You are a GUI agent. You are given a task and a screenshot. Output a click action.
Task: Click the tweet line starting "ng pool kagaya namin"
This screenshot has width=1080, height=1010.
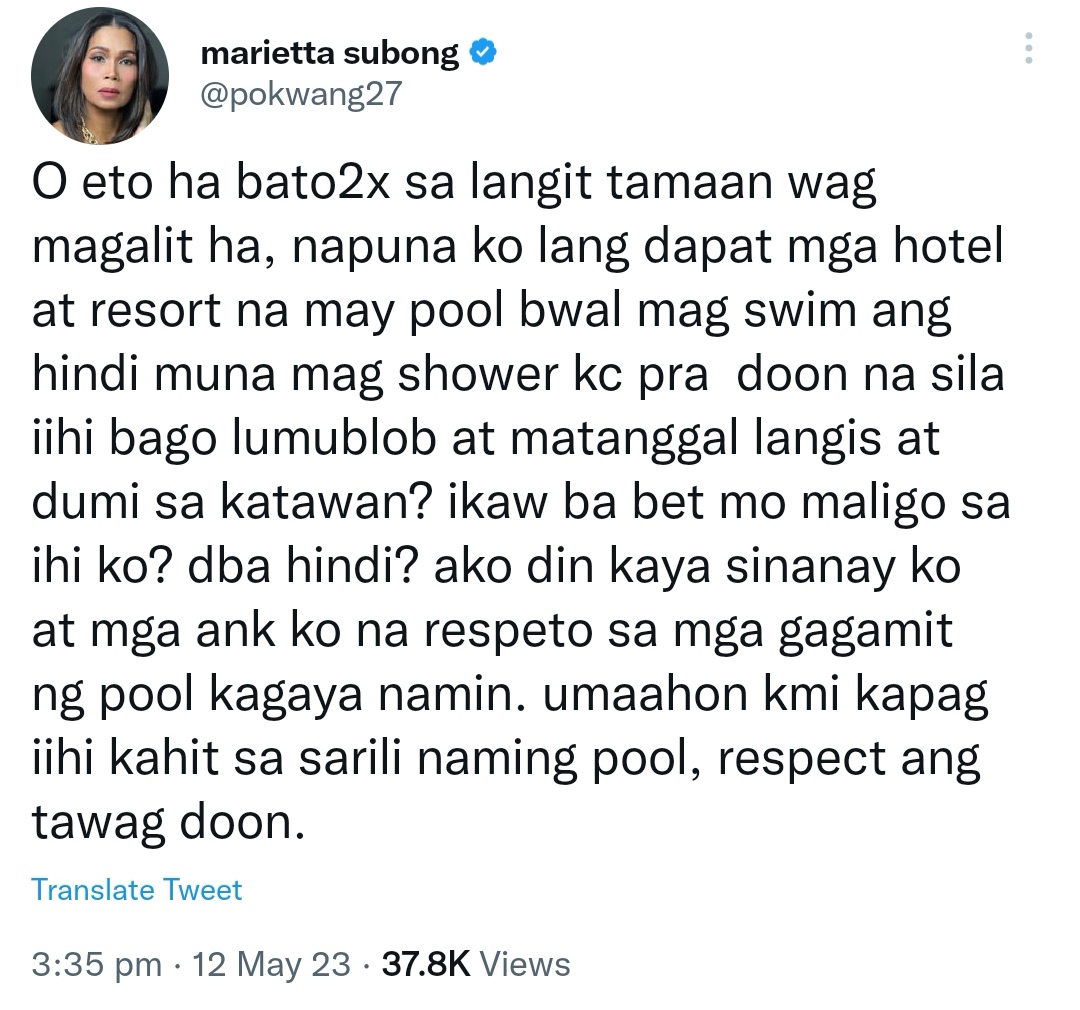[510, 694]
